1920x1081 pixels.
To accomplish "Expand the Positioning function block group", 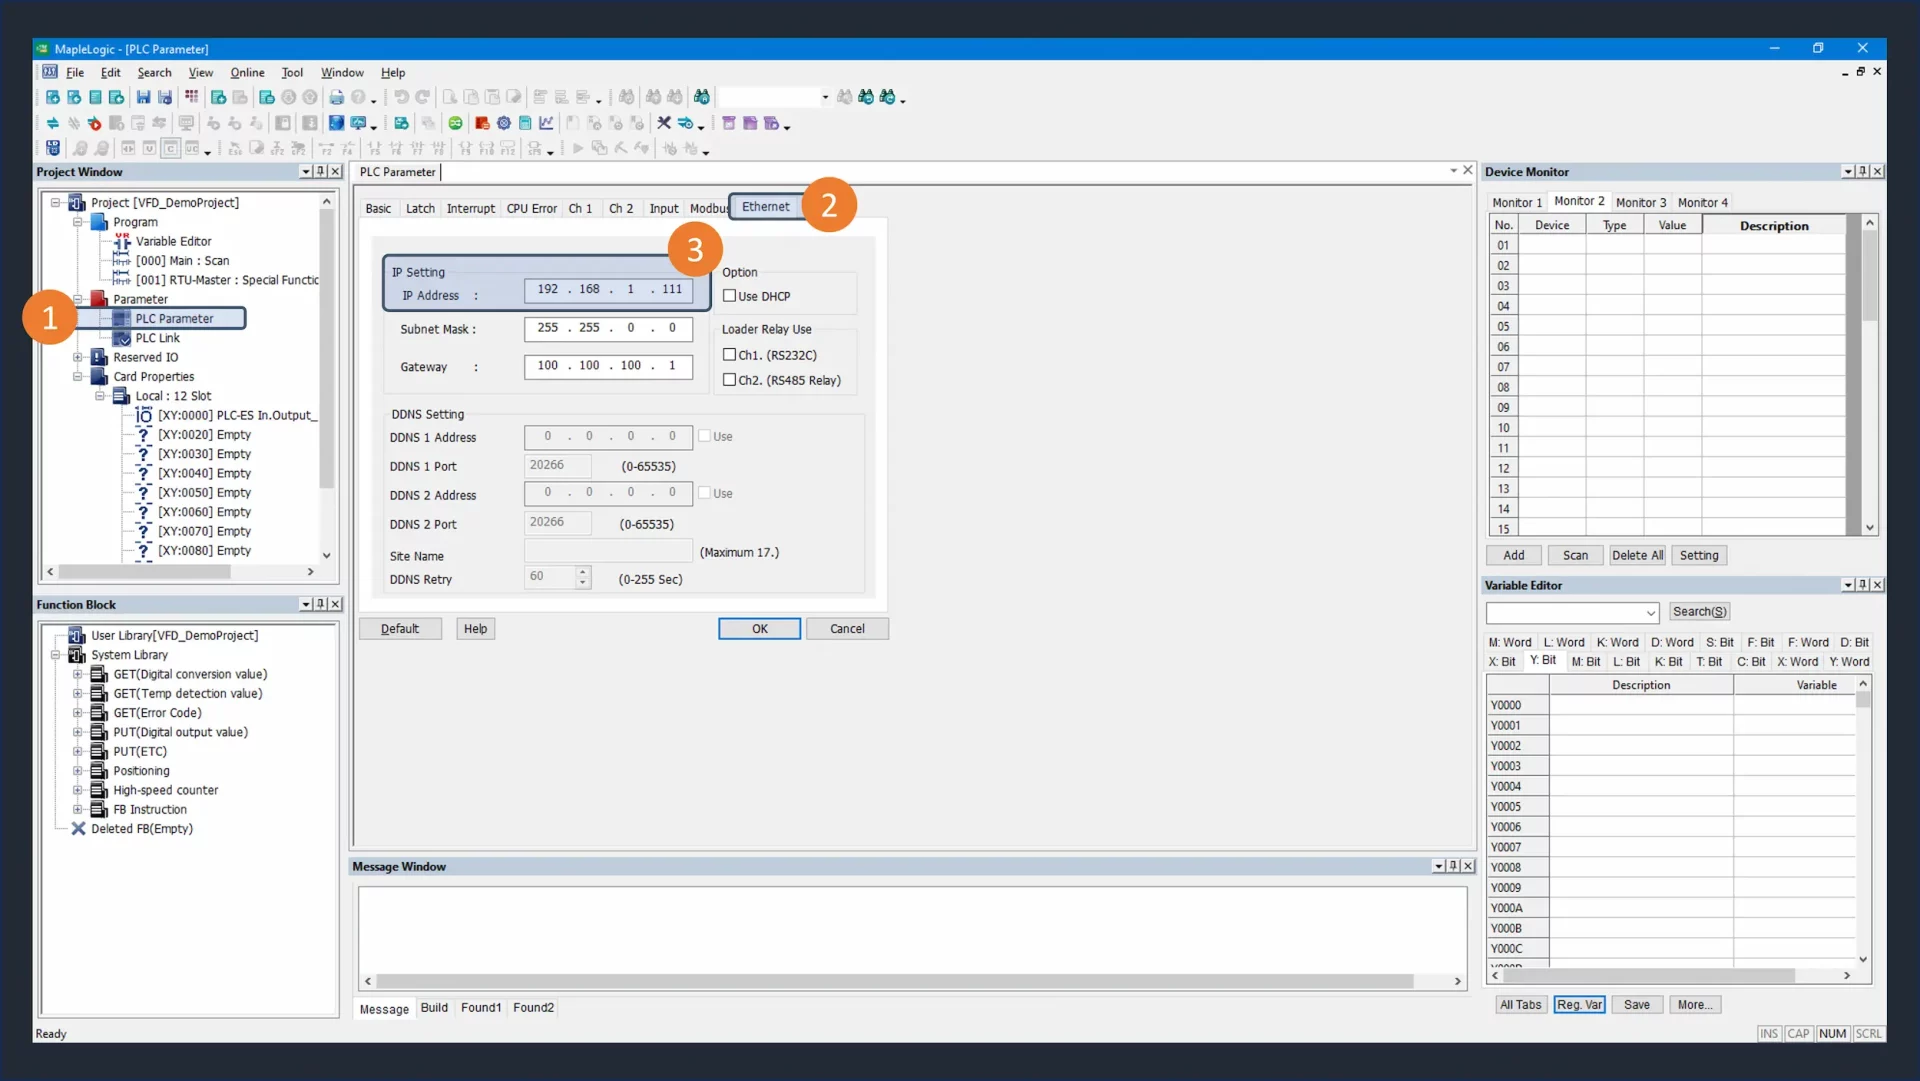I will [78, 771].
